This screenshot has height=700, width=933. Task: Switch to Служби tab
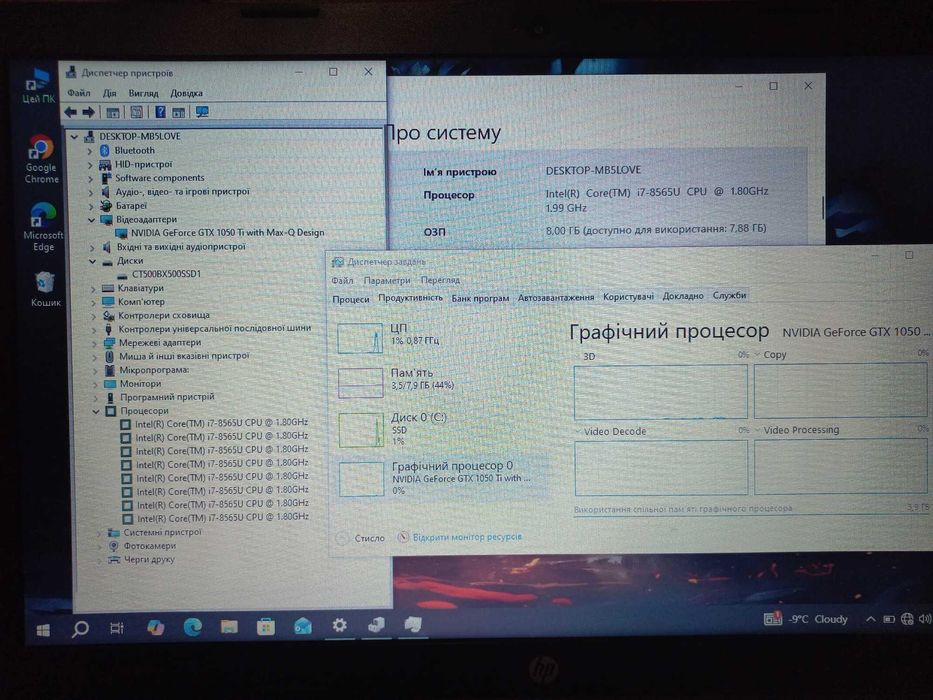click(x=730, y=295)
